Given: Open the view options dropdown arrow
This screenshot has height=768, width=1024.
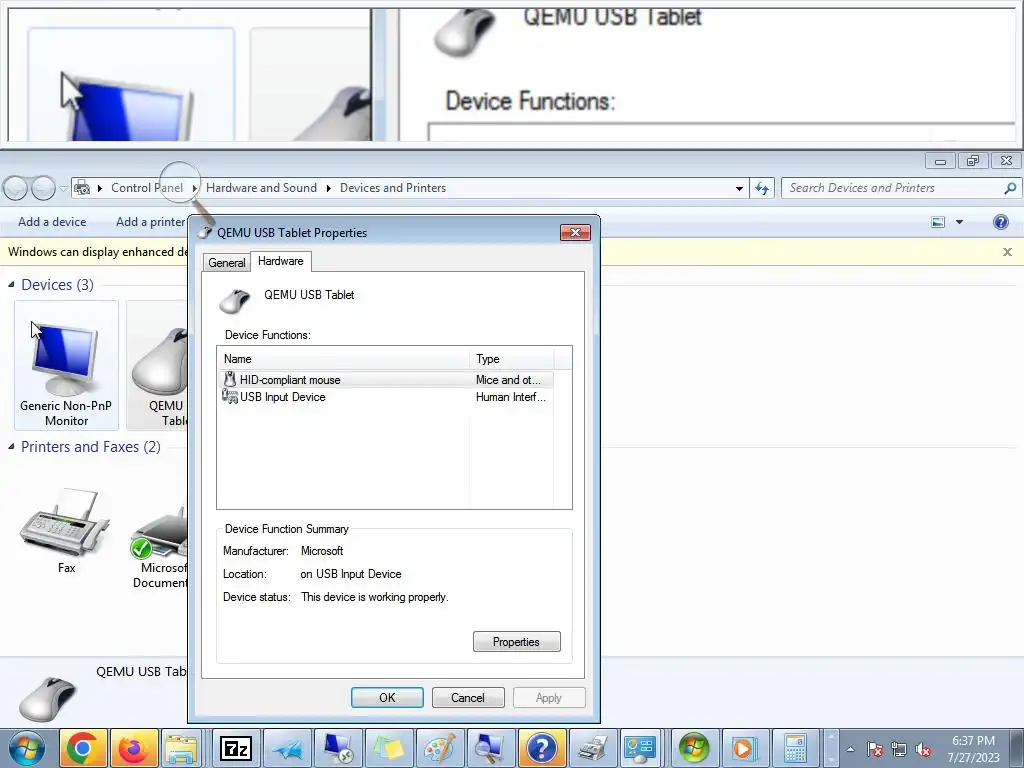Looking at the screenshot, I should pos(959,222).
